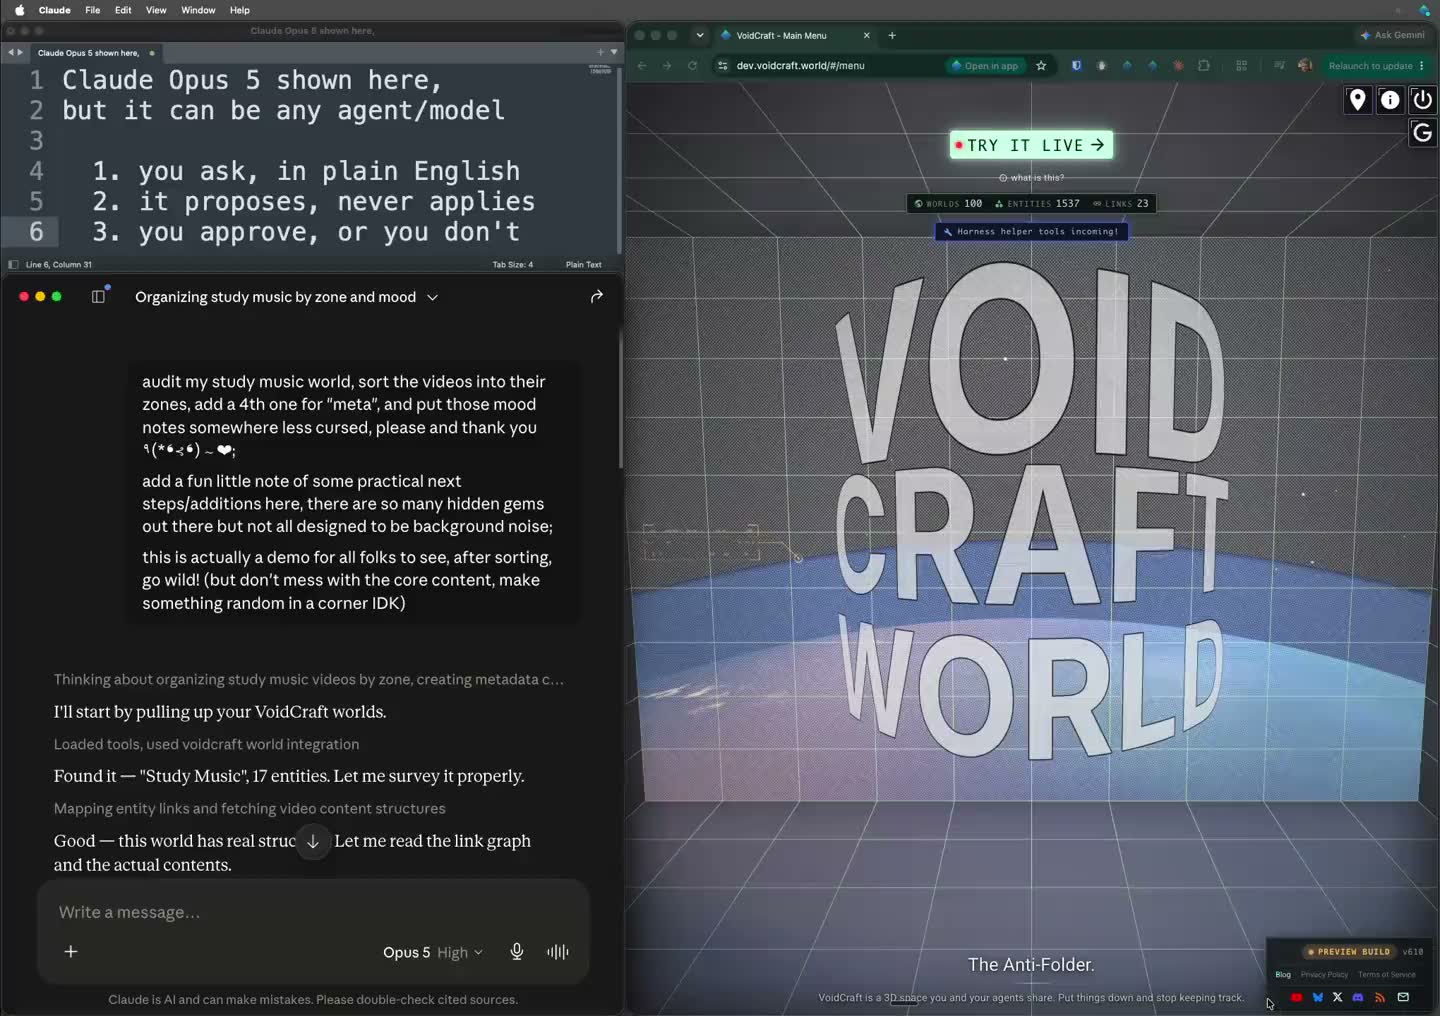The image size is (1440, 1016).
Task: Open the Plain Text syntax selector
Action: (584, 265)
